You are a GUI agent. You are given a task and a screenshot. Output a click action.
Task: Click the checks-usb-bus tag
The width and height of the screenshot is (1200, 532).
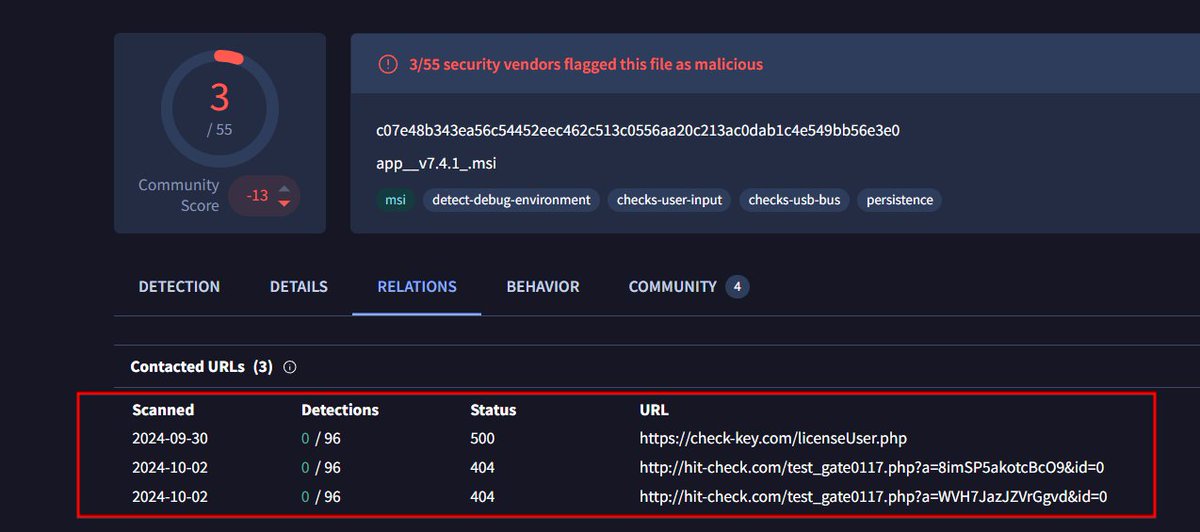(795, 200)
